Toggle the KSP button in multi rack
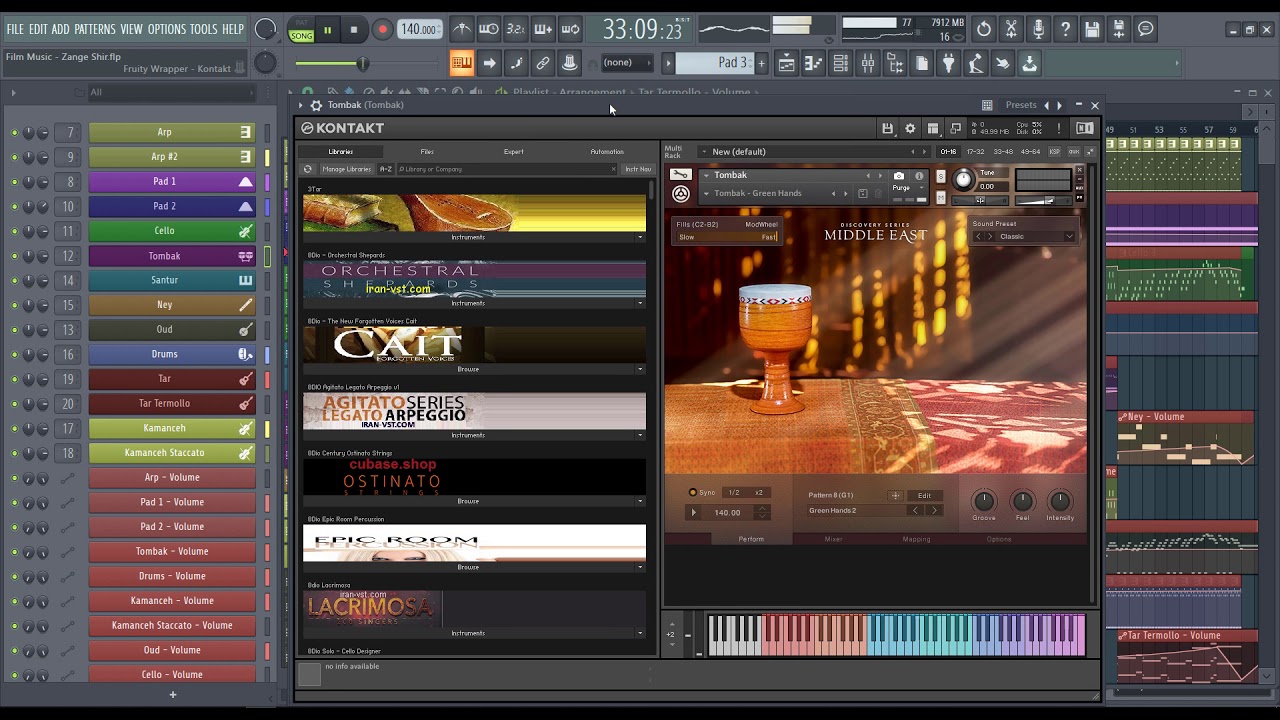The image size is (1280, 720). pyautogui.click(x=1054, y=152)
